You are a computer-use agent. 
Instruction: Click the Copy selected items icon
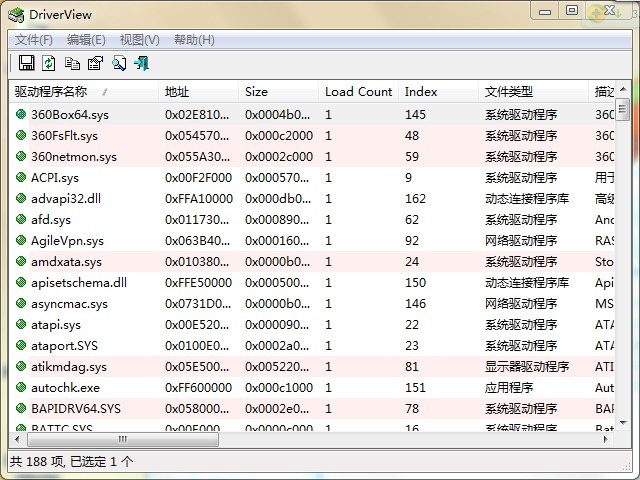72,63
